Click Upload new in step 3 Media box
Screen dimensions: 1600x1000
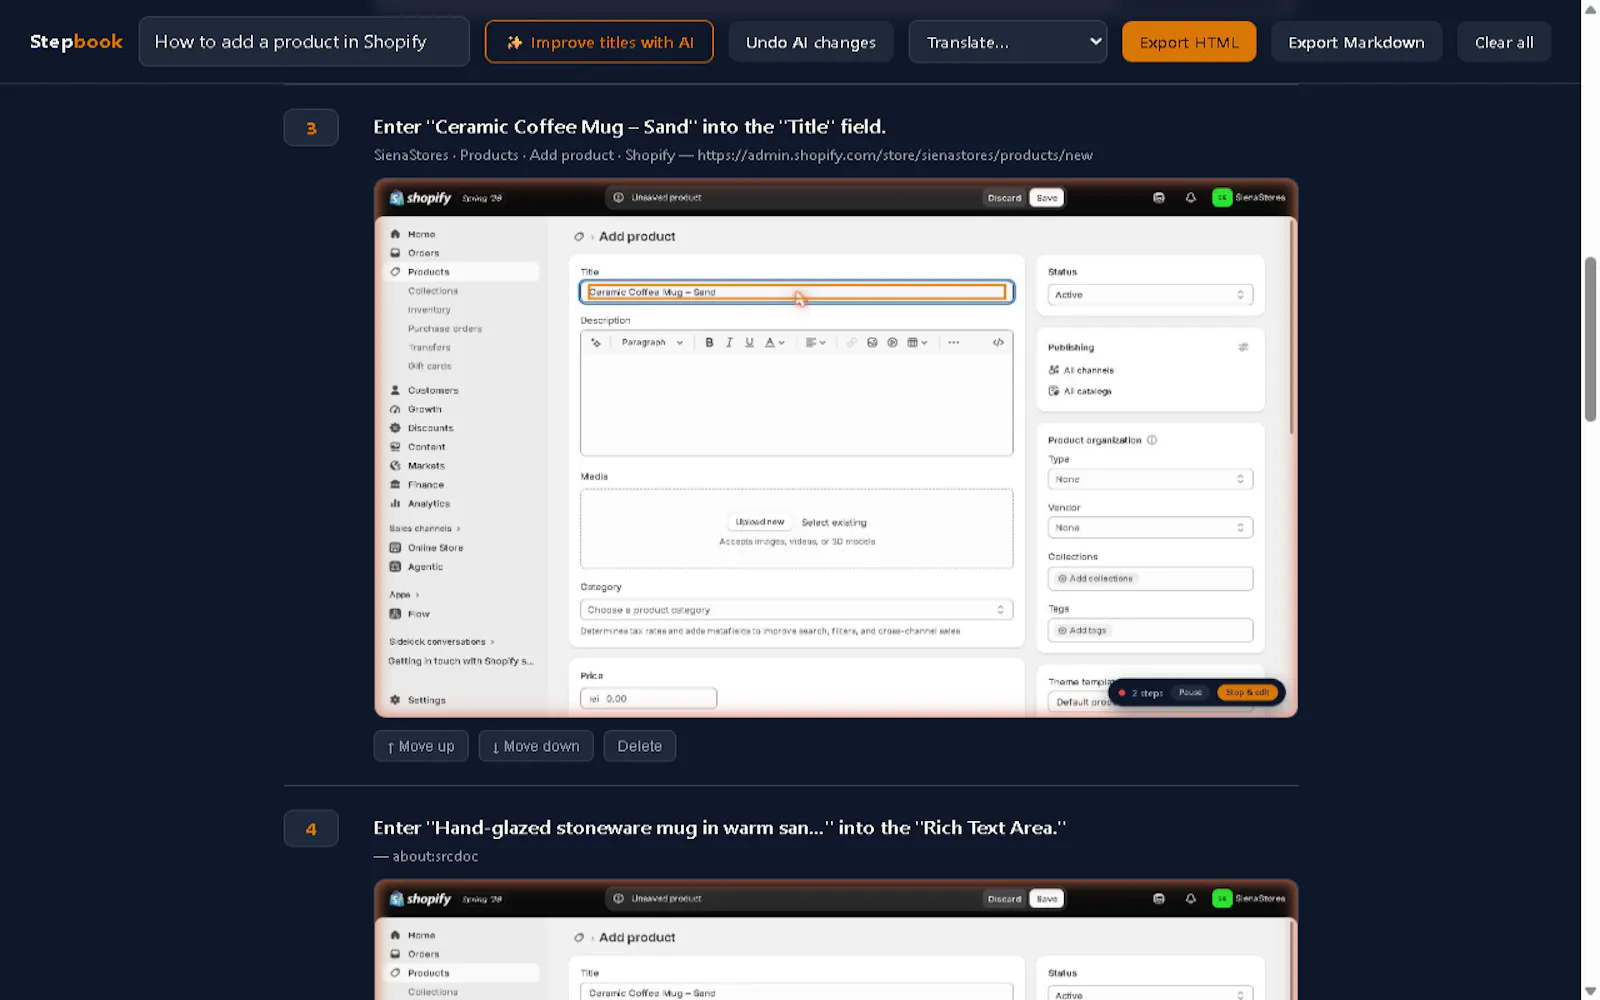click(760, 522)
